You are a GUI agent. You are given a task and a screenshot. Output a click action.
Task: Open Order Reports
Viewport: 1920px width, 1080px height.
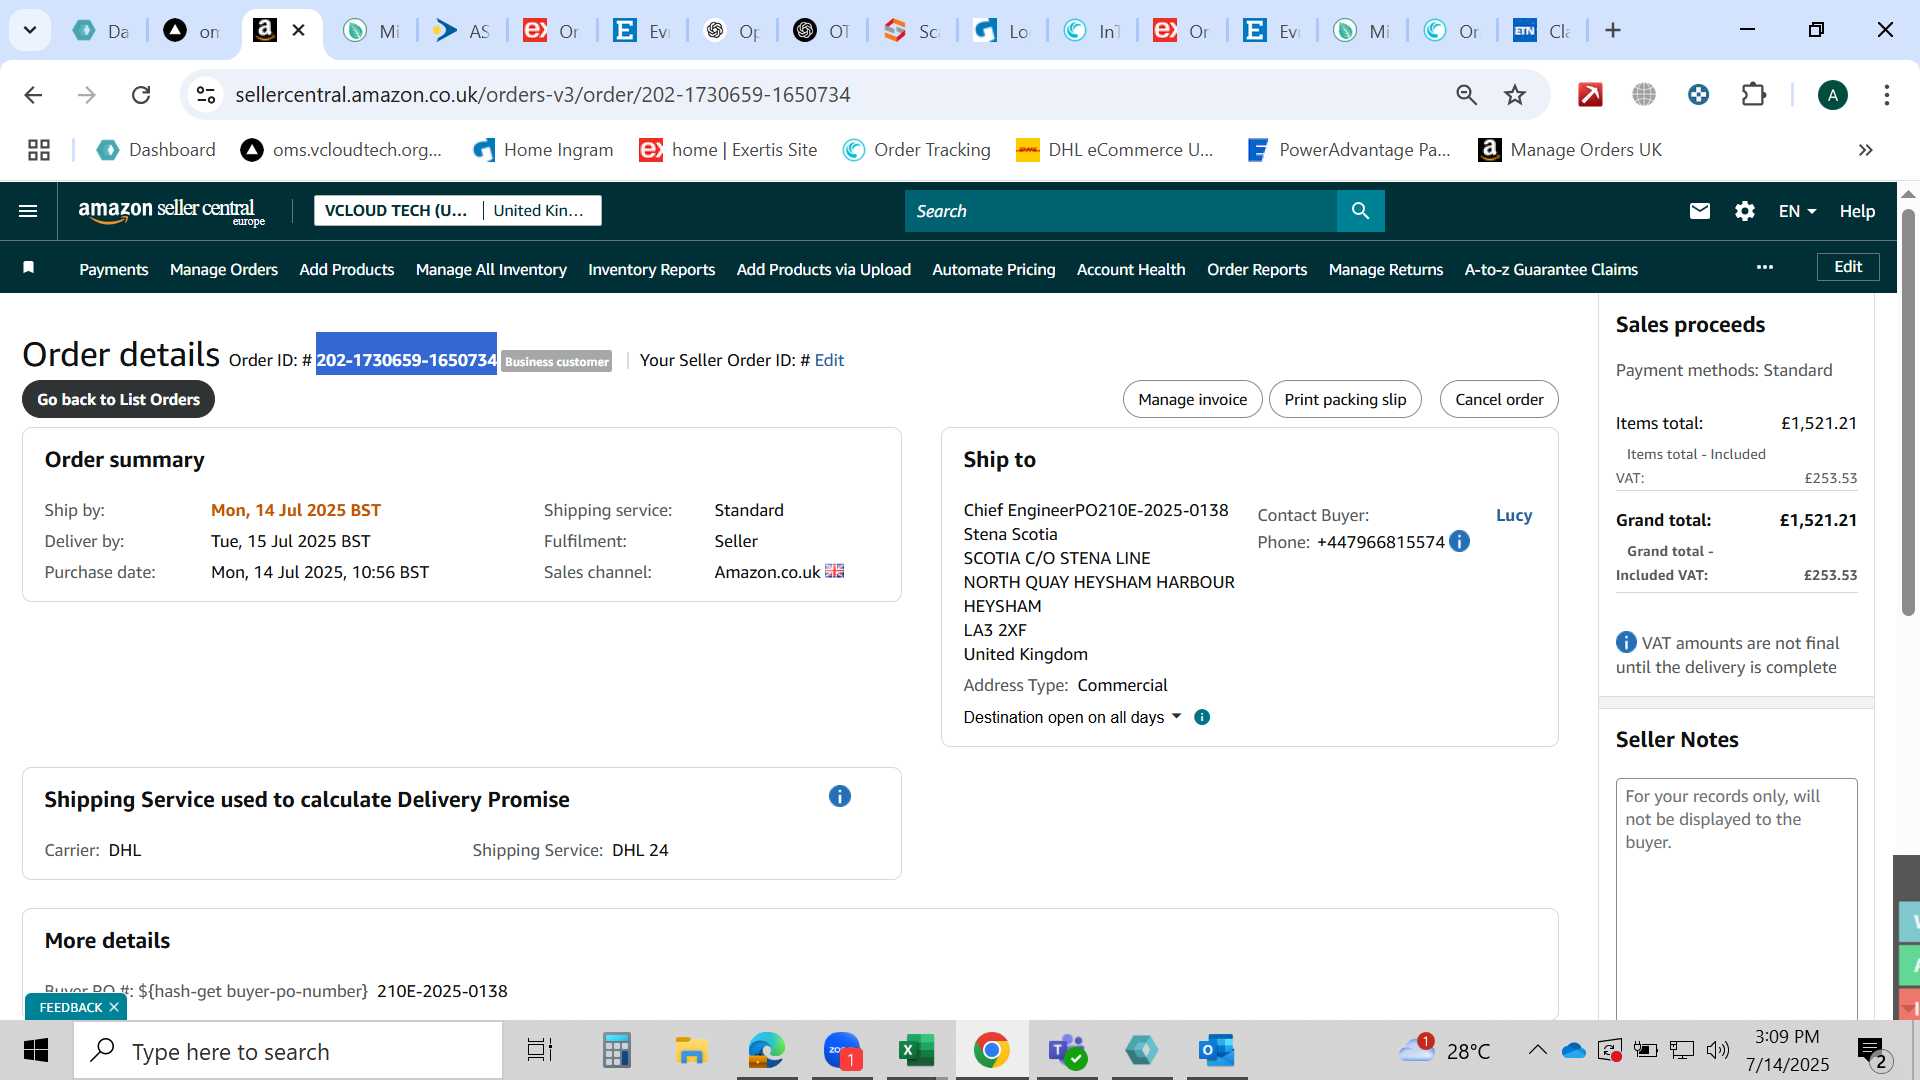1257,269
